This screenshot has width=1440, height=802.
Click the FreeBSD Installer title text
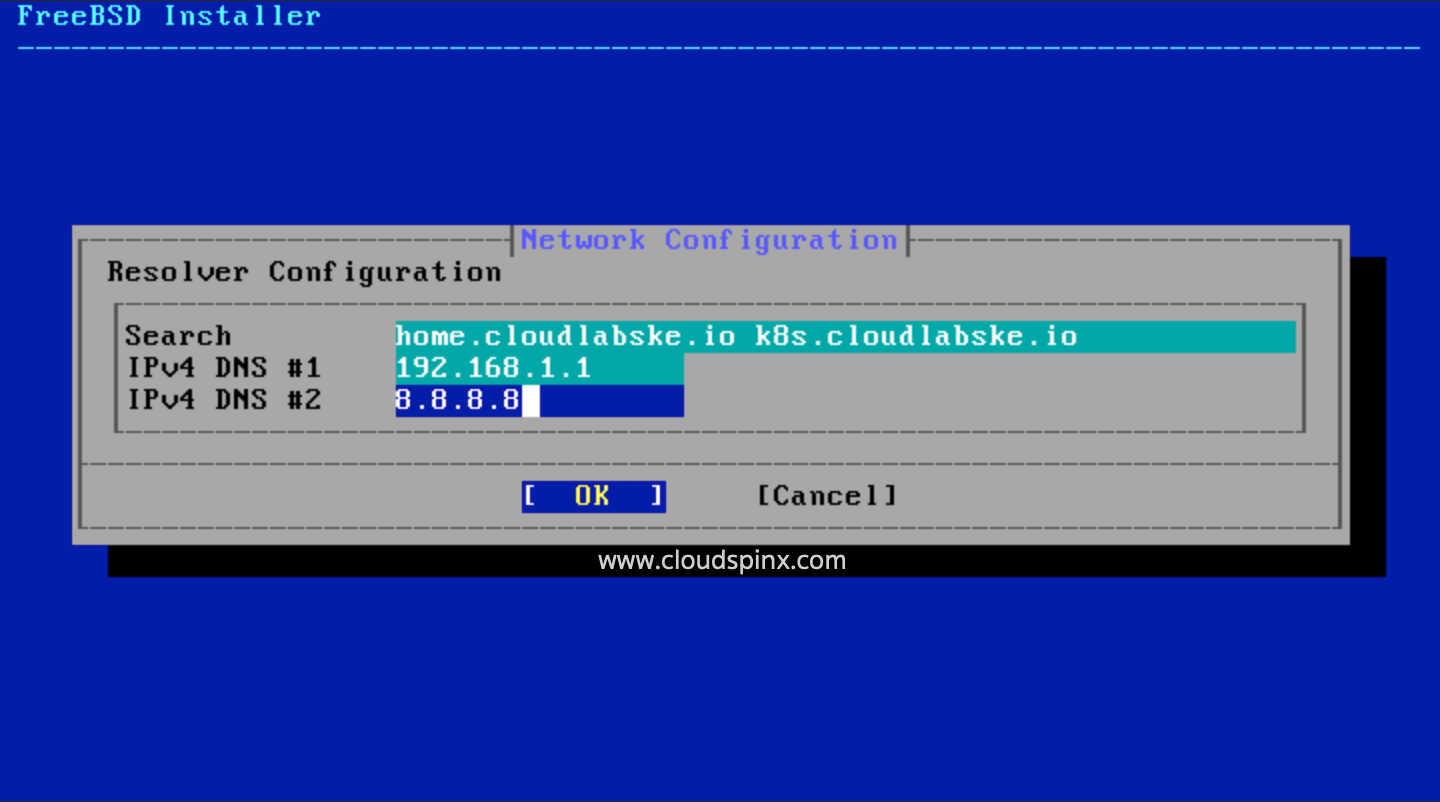point(168,15)
